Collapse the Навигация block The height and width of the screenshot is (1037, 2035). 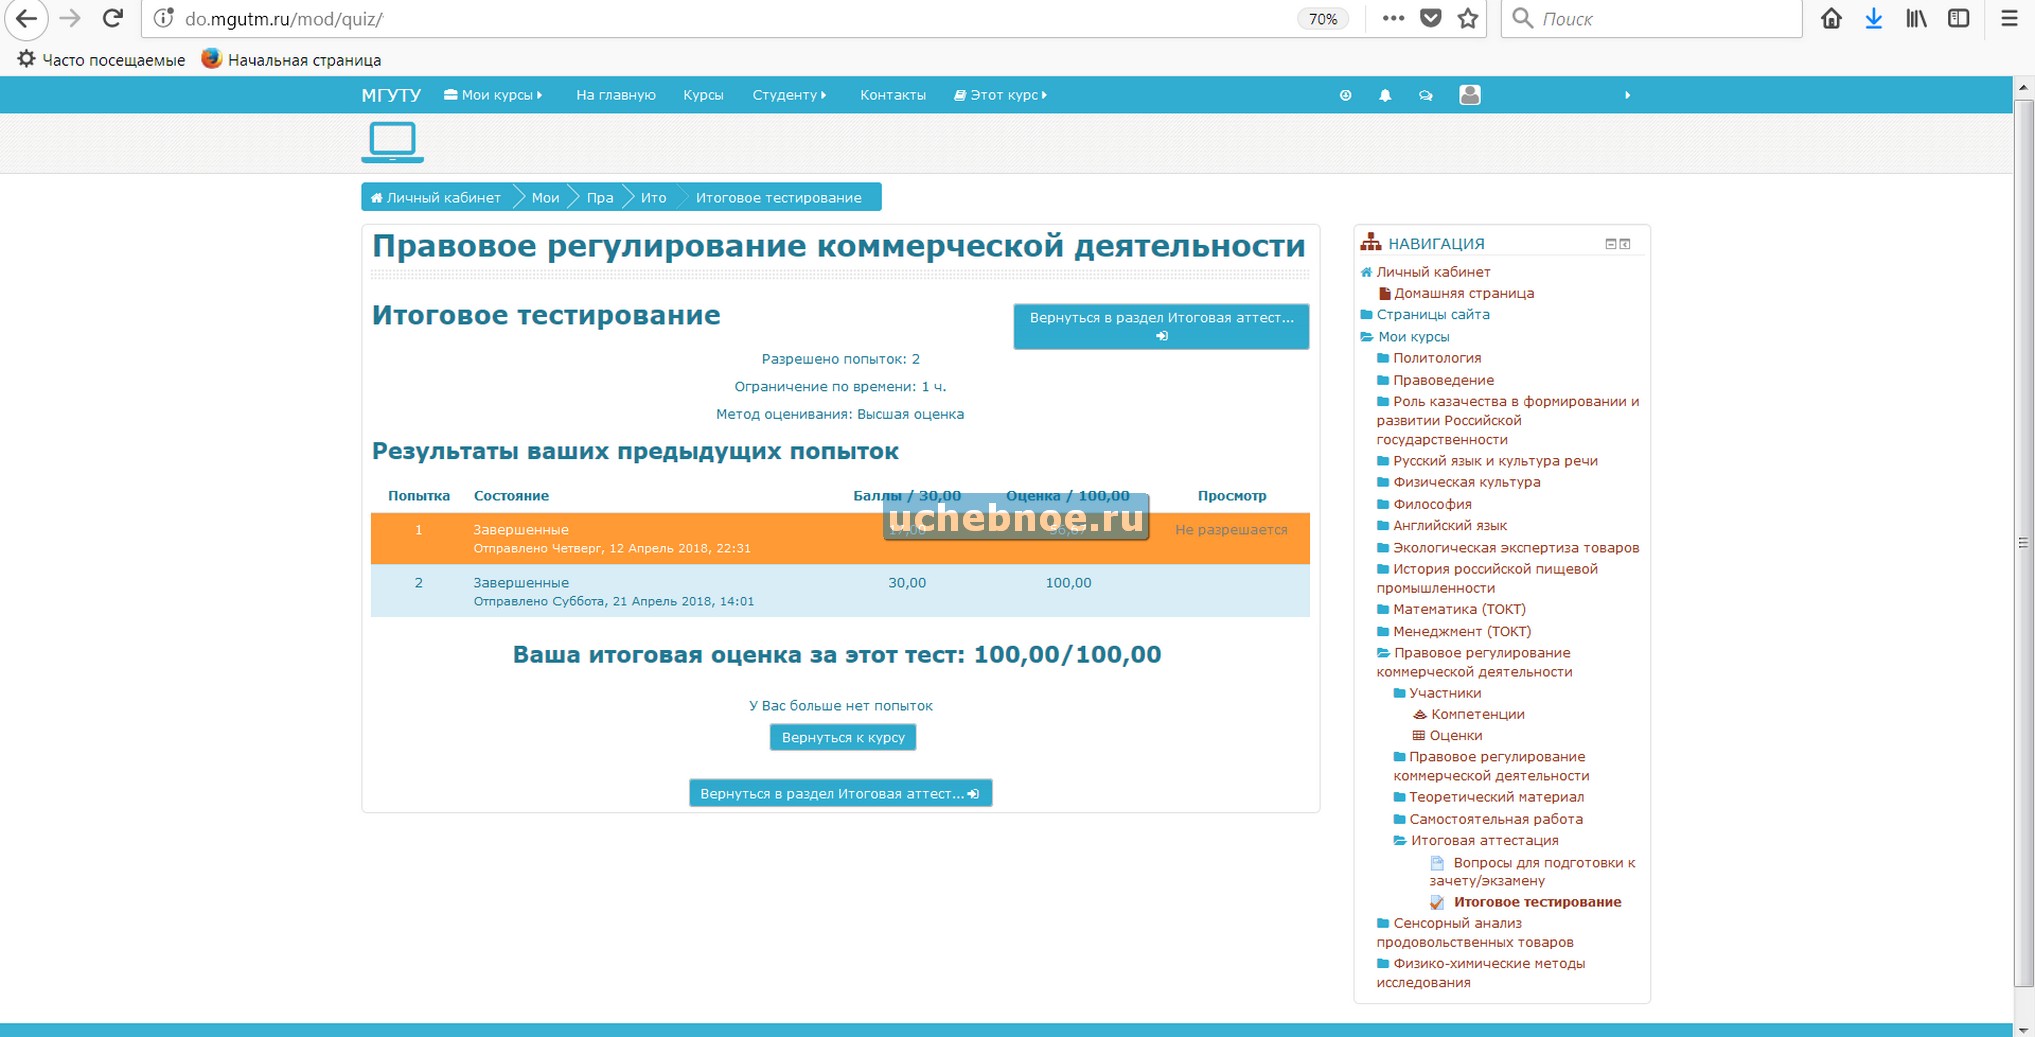(x=1610, y=244)
